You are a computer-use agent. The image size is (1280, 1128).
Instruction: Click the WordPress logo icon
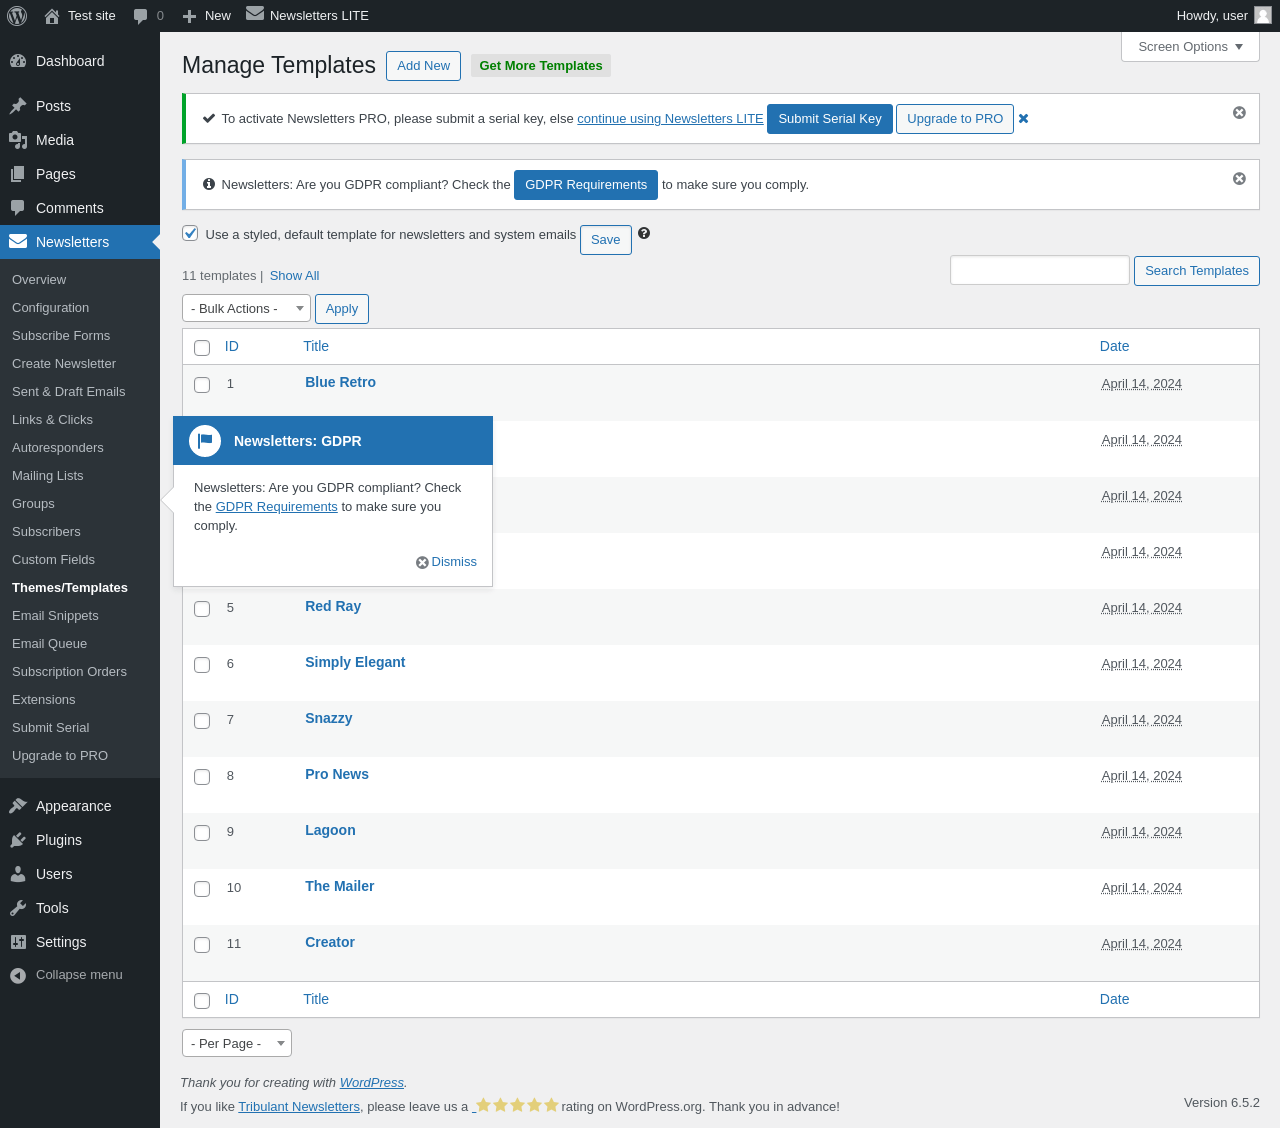coord(17,16)
